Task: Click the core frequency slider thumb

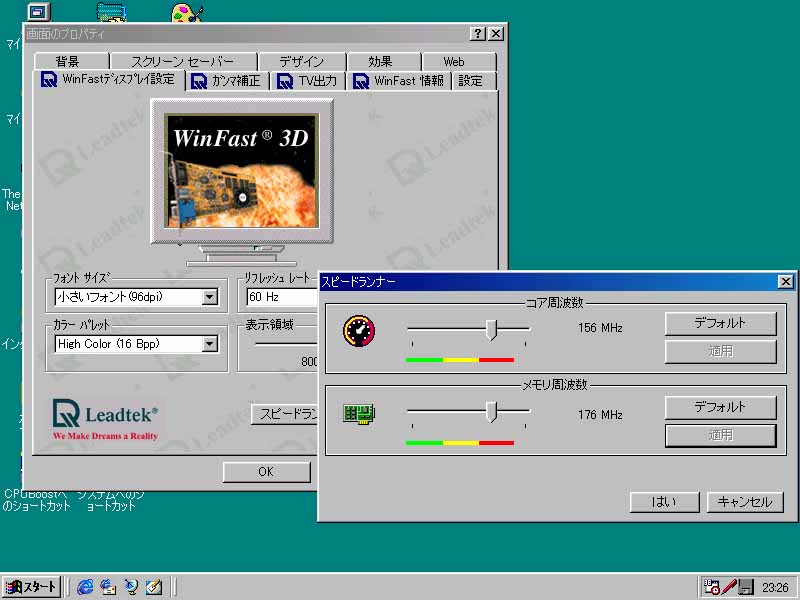Action: pyautogui.click(x=491, y=330)
